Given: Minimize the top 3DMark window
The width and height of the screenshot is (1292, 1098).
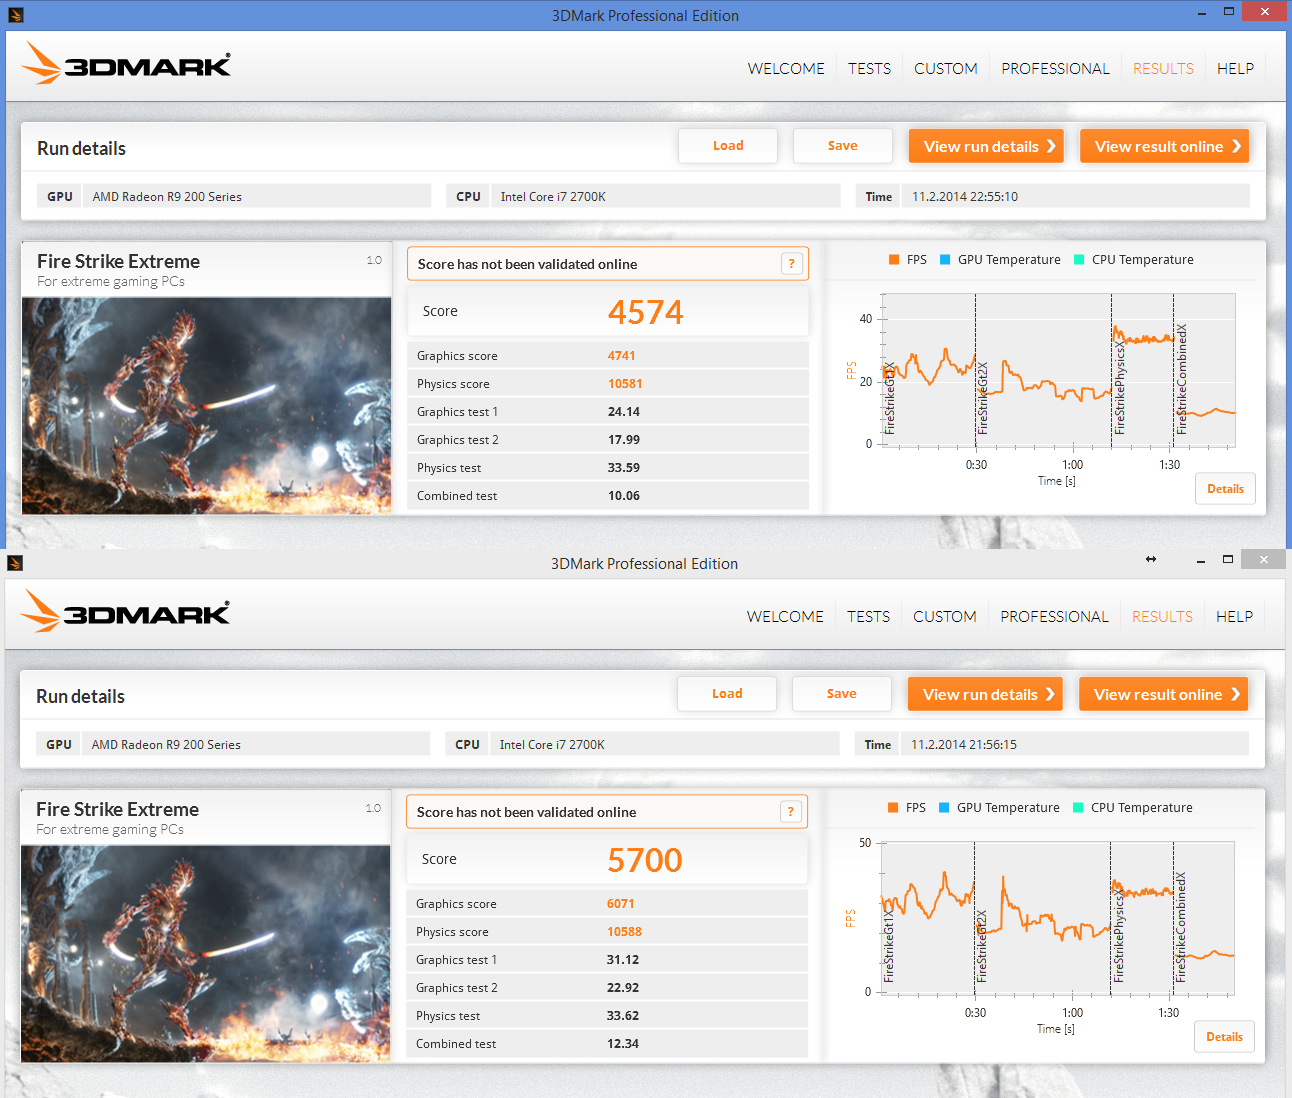Looking at the screenshot, I should point(1202,12).
